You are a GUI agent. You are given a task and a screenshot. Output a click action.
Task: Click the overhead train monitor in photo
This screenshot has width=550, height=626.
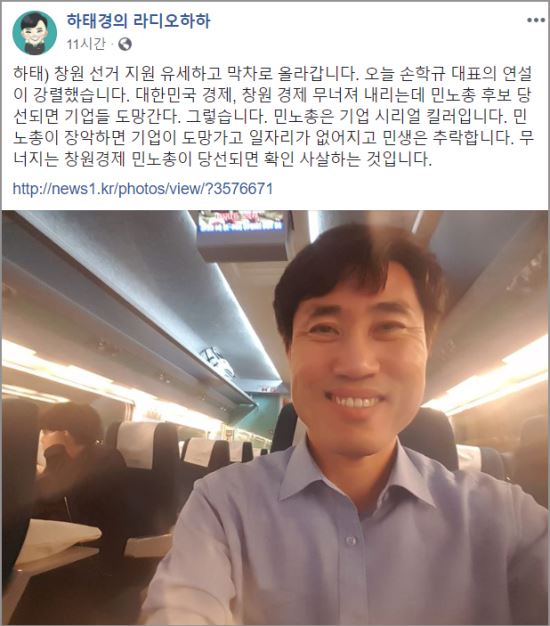(243, 234)
